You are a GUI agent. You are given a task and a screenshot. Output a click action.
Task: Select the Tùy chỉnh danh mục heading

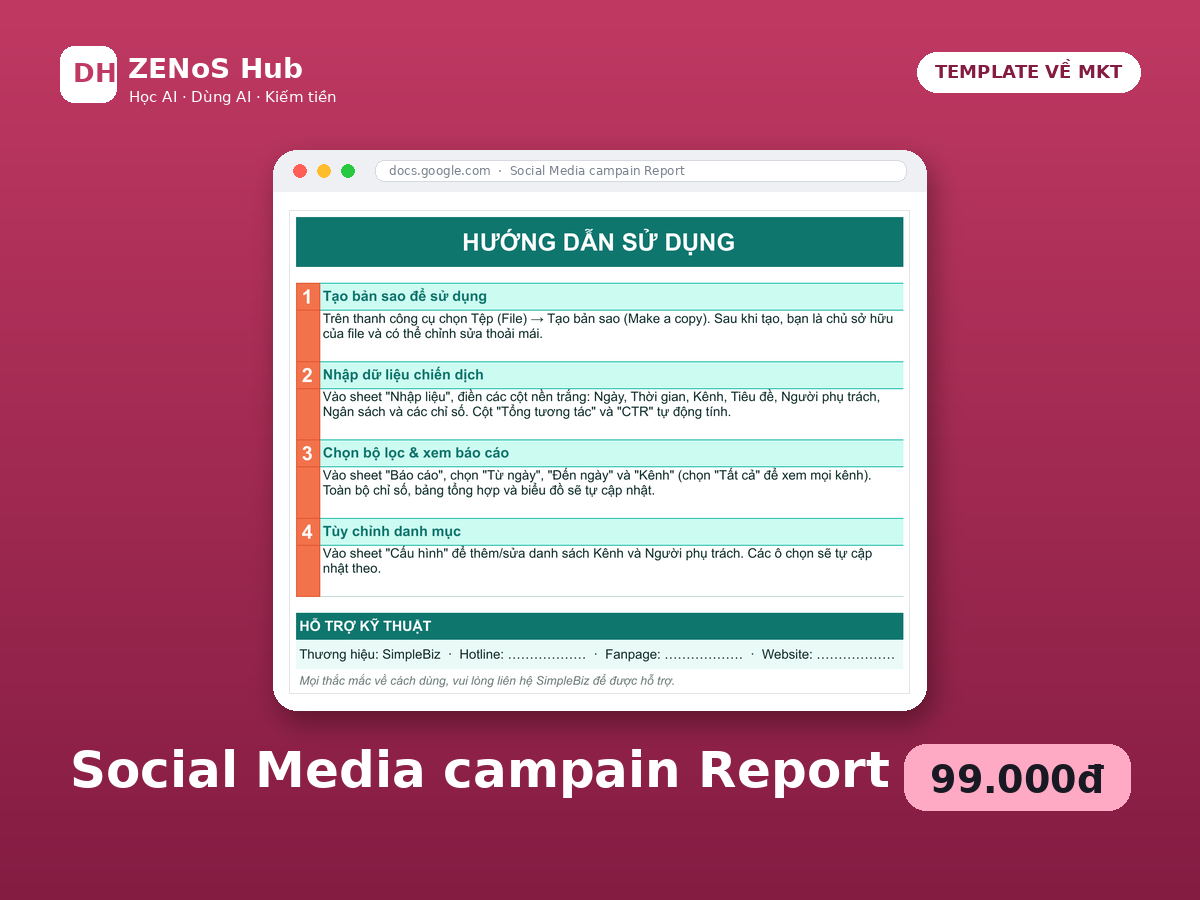[x=392, y=532]
